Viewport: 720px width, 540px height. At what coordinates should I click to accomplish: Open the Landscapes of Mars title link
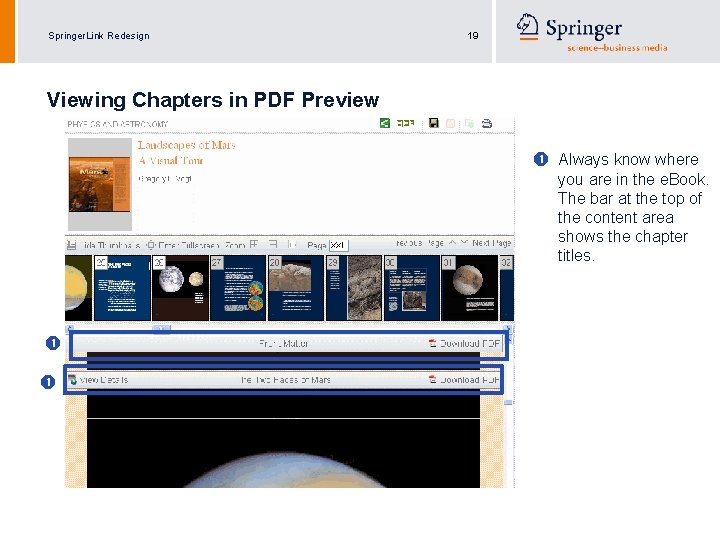186,145
